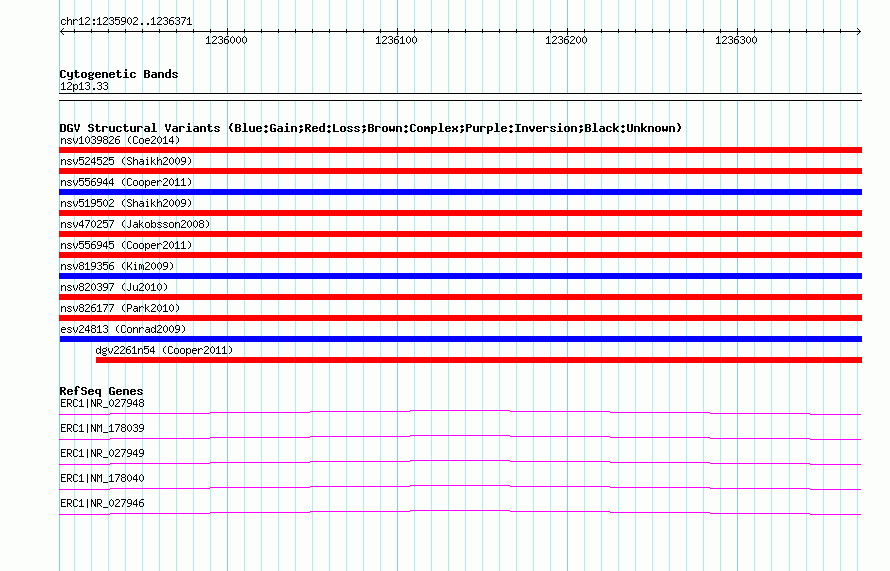Click the nsv470257 (Jakobsson2008) label
Image resolution: width=890 pixels, height=571 pixels.
click(x=135, y=224)
